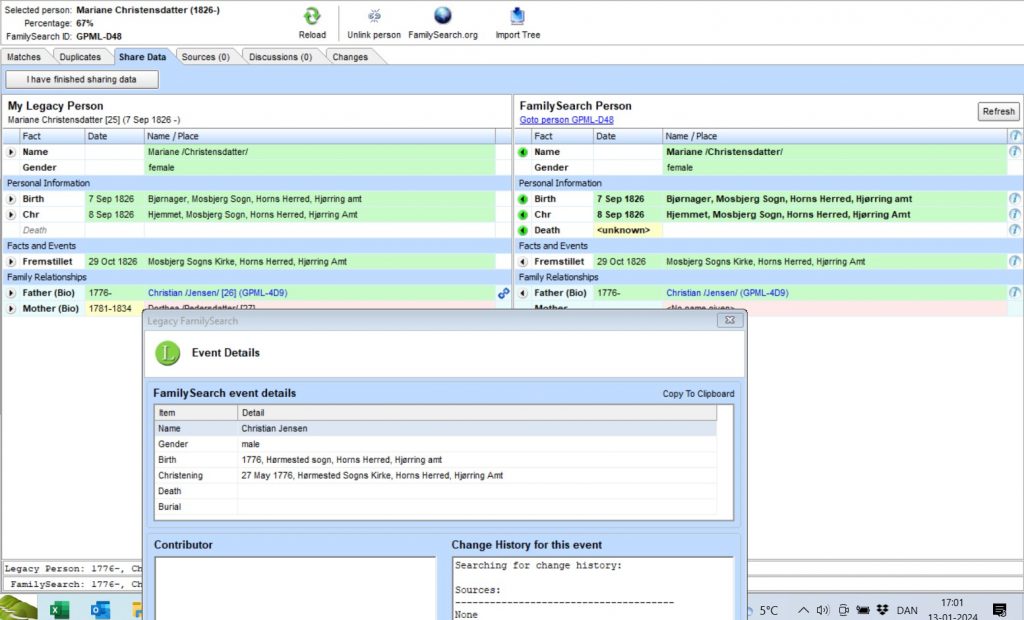Click the link icon on Father (Bio) row
The height and width of the screenshot is (620, 1024).
[x=504, y=293]
